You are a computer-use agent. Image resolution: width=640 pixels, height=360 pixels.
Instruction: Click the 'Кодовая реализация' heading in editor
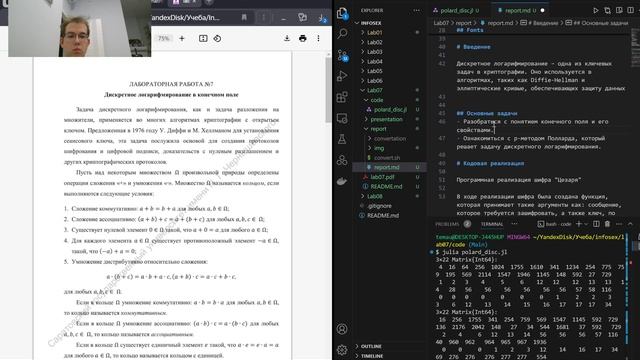[x=490, y=163]
